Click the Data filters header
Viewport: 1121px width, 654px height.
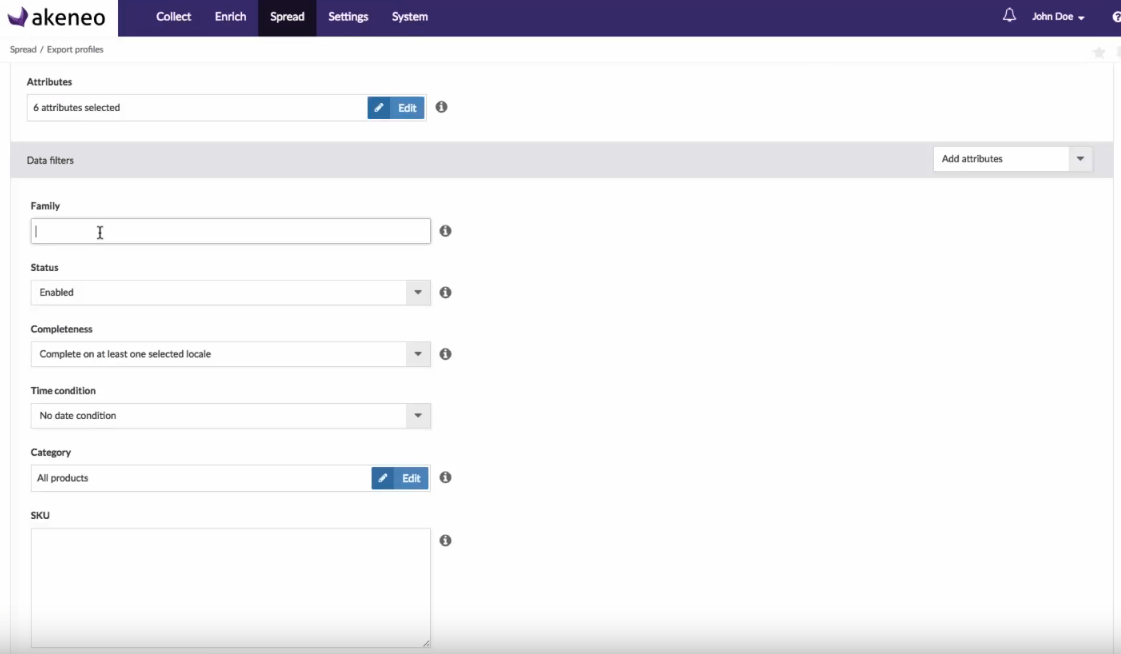[x=50, y=160]
